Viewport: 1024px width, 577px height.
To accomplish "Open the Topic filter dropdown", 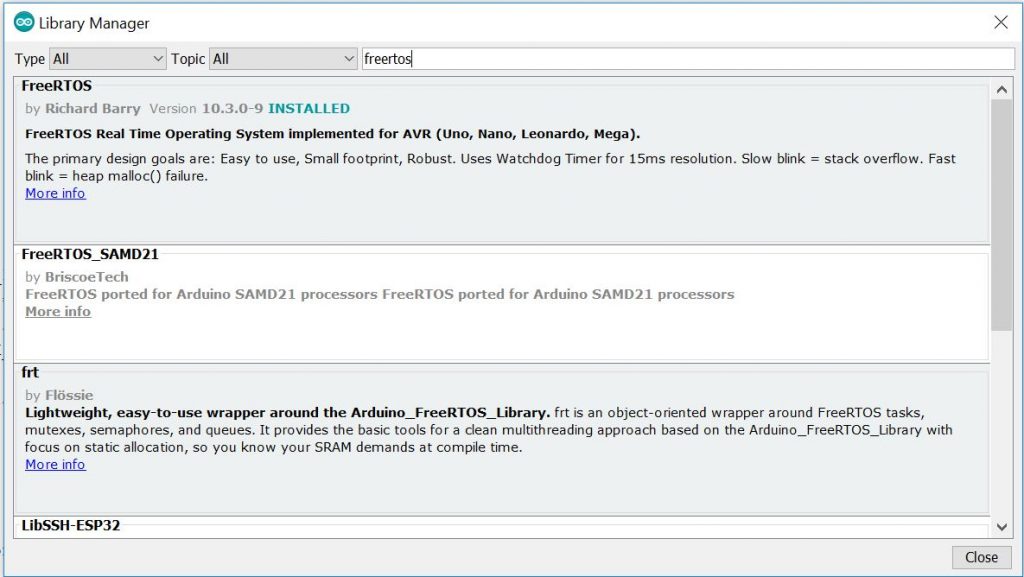I will (283, 59).
